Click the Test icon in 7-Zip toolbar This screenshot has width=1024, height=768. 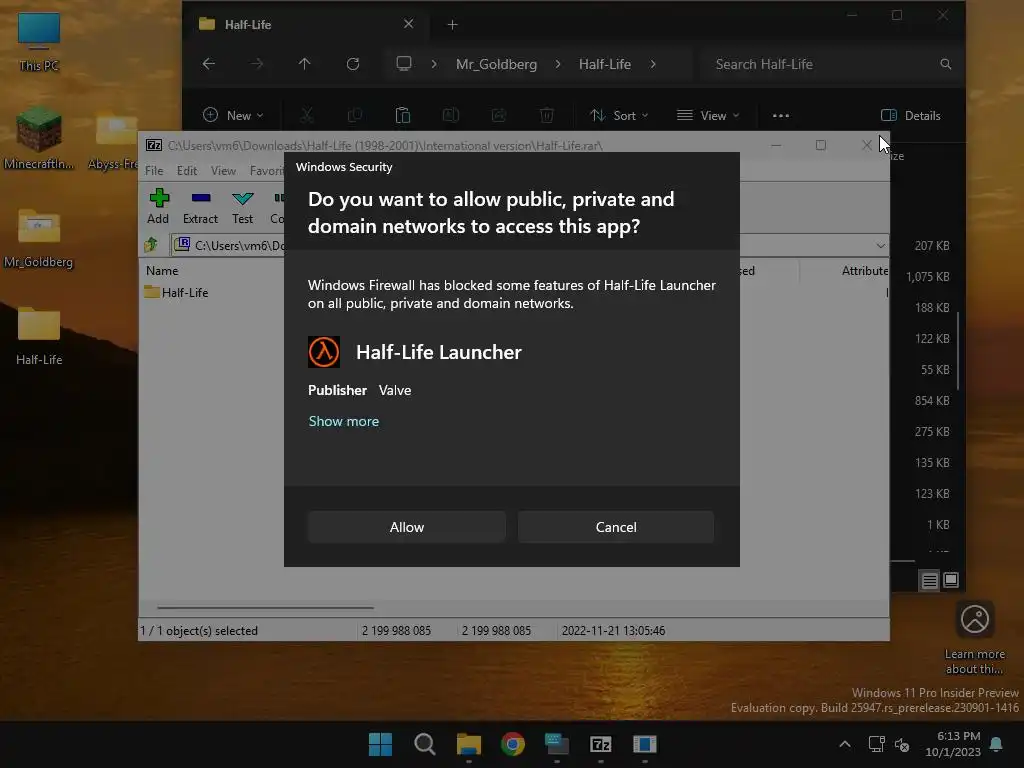pos(242,207)
